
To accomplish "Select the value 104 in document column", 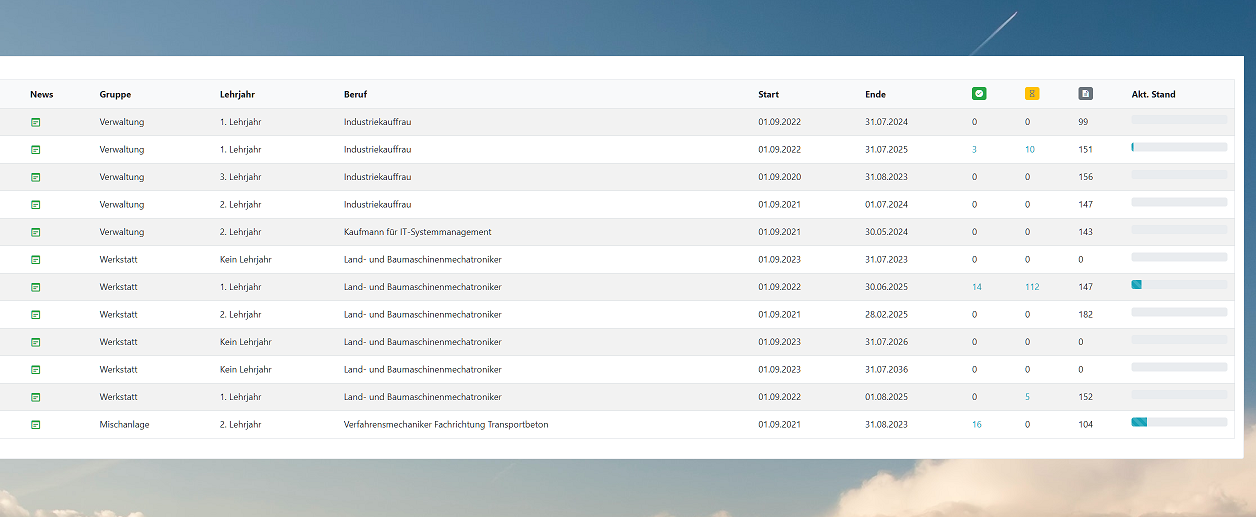I will coord(1085,424).
